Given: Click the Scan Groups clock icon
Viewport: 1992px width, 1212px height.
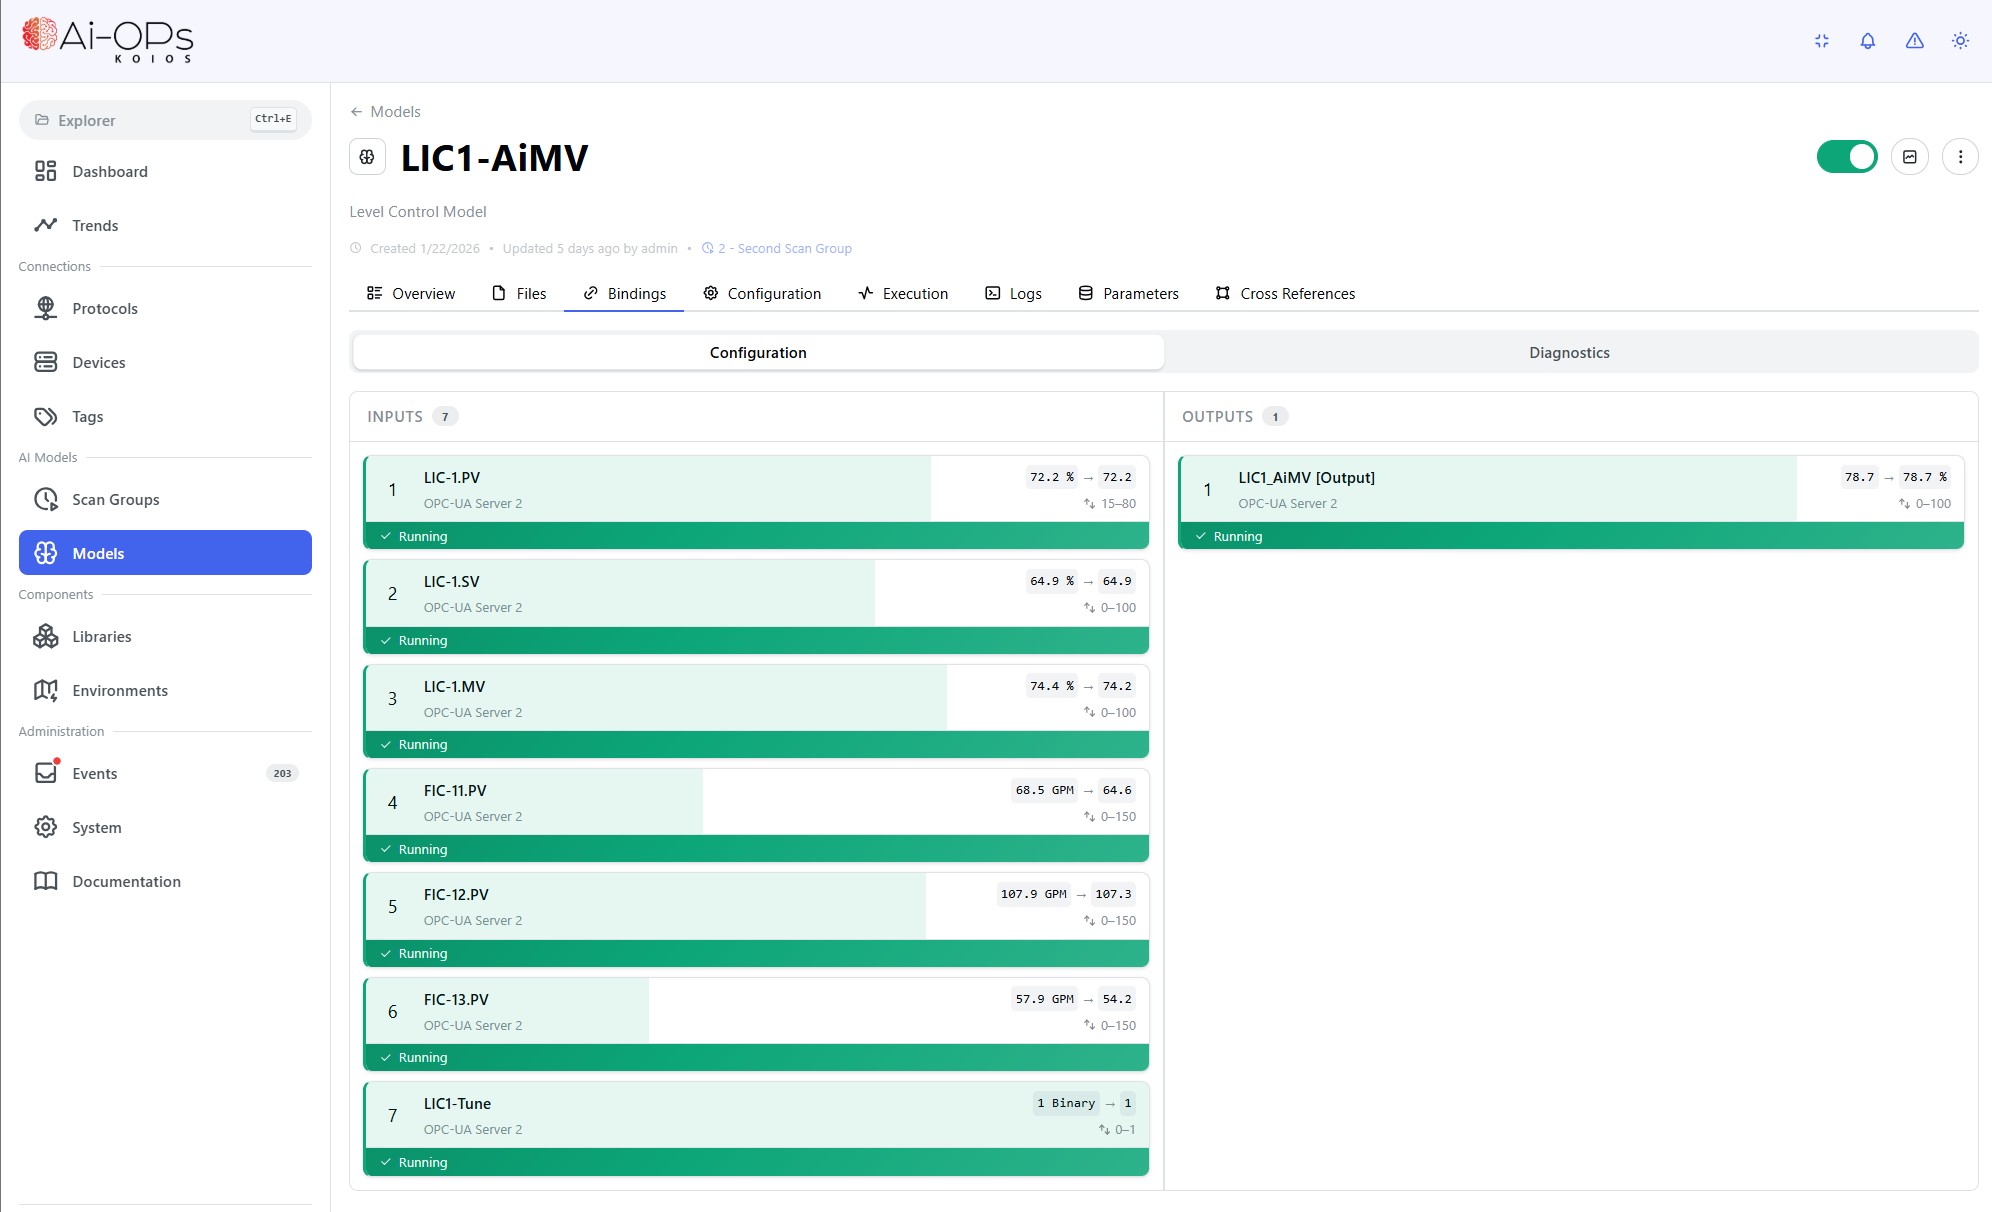Looking at the screenshot, I should [46, 499].
